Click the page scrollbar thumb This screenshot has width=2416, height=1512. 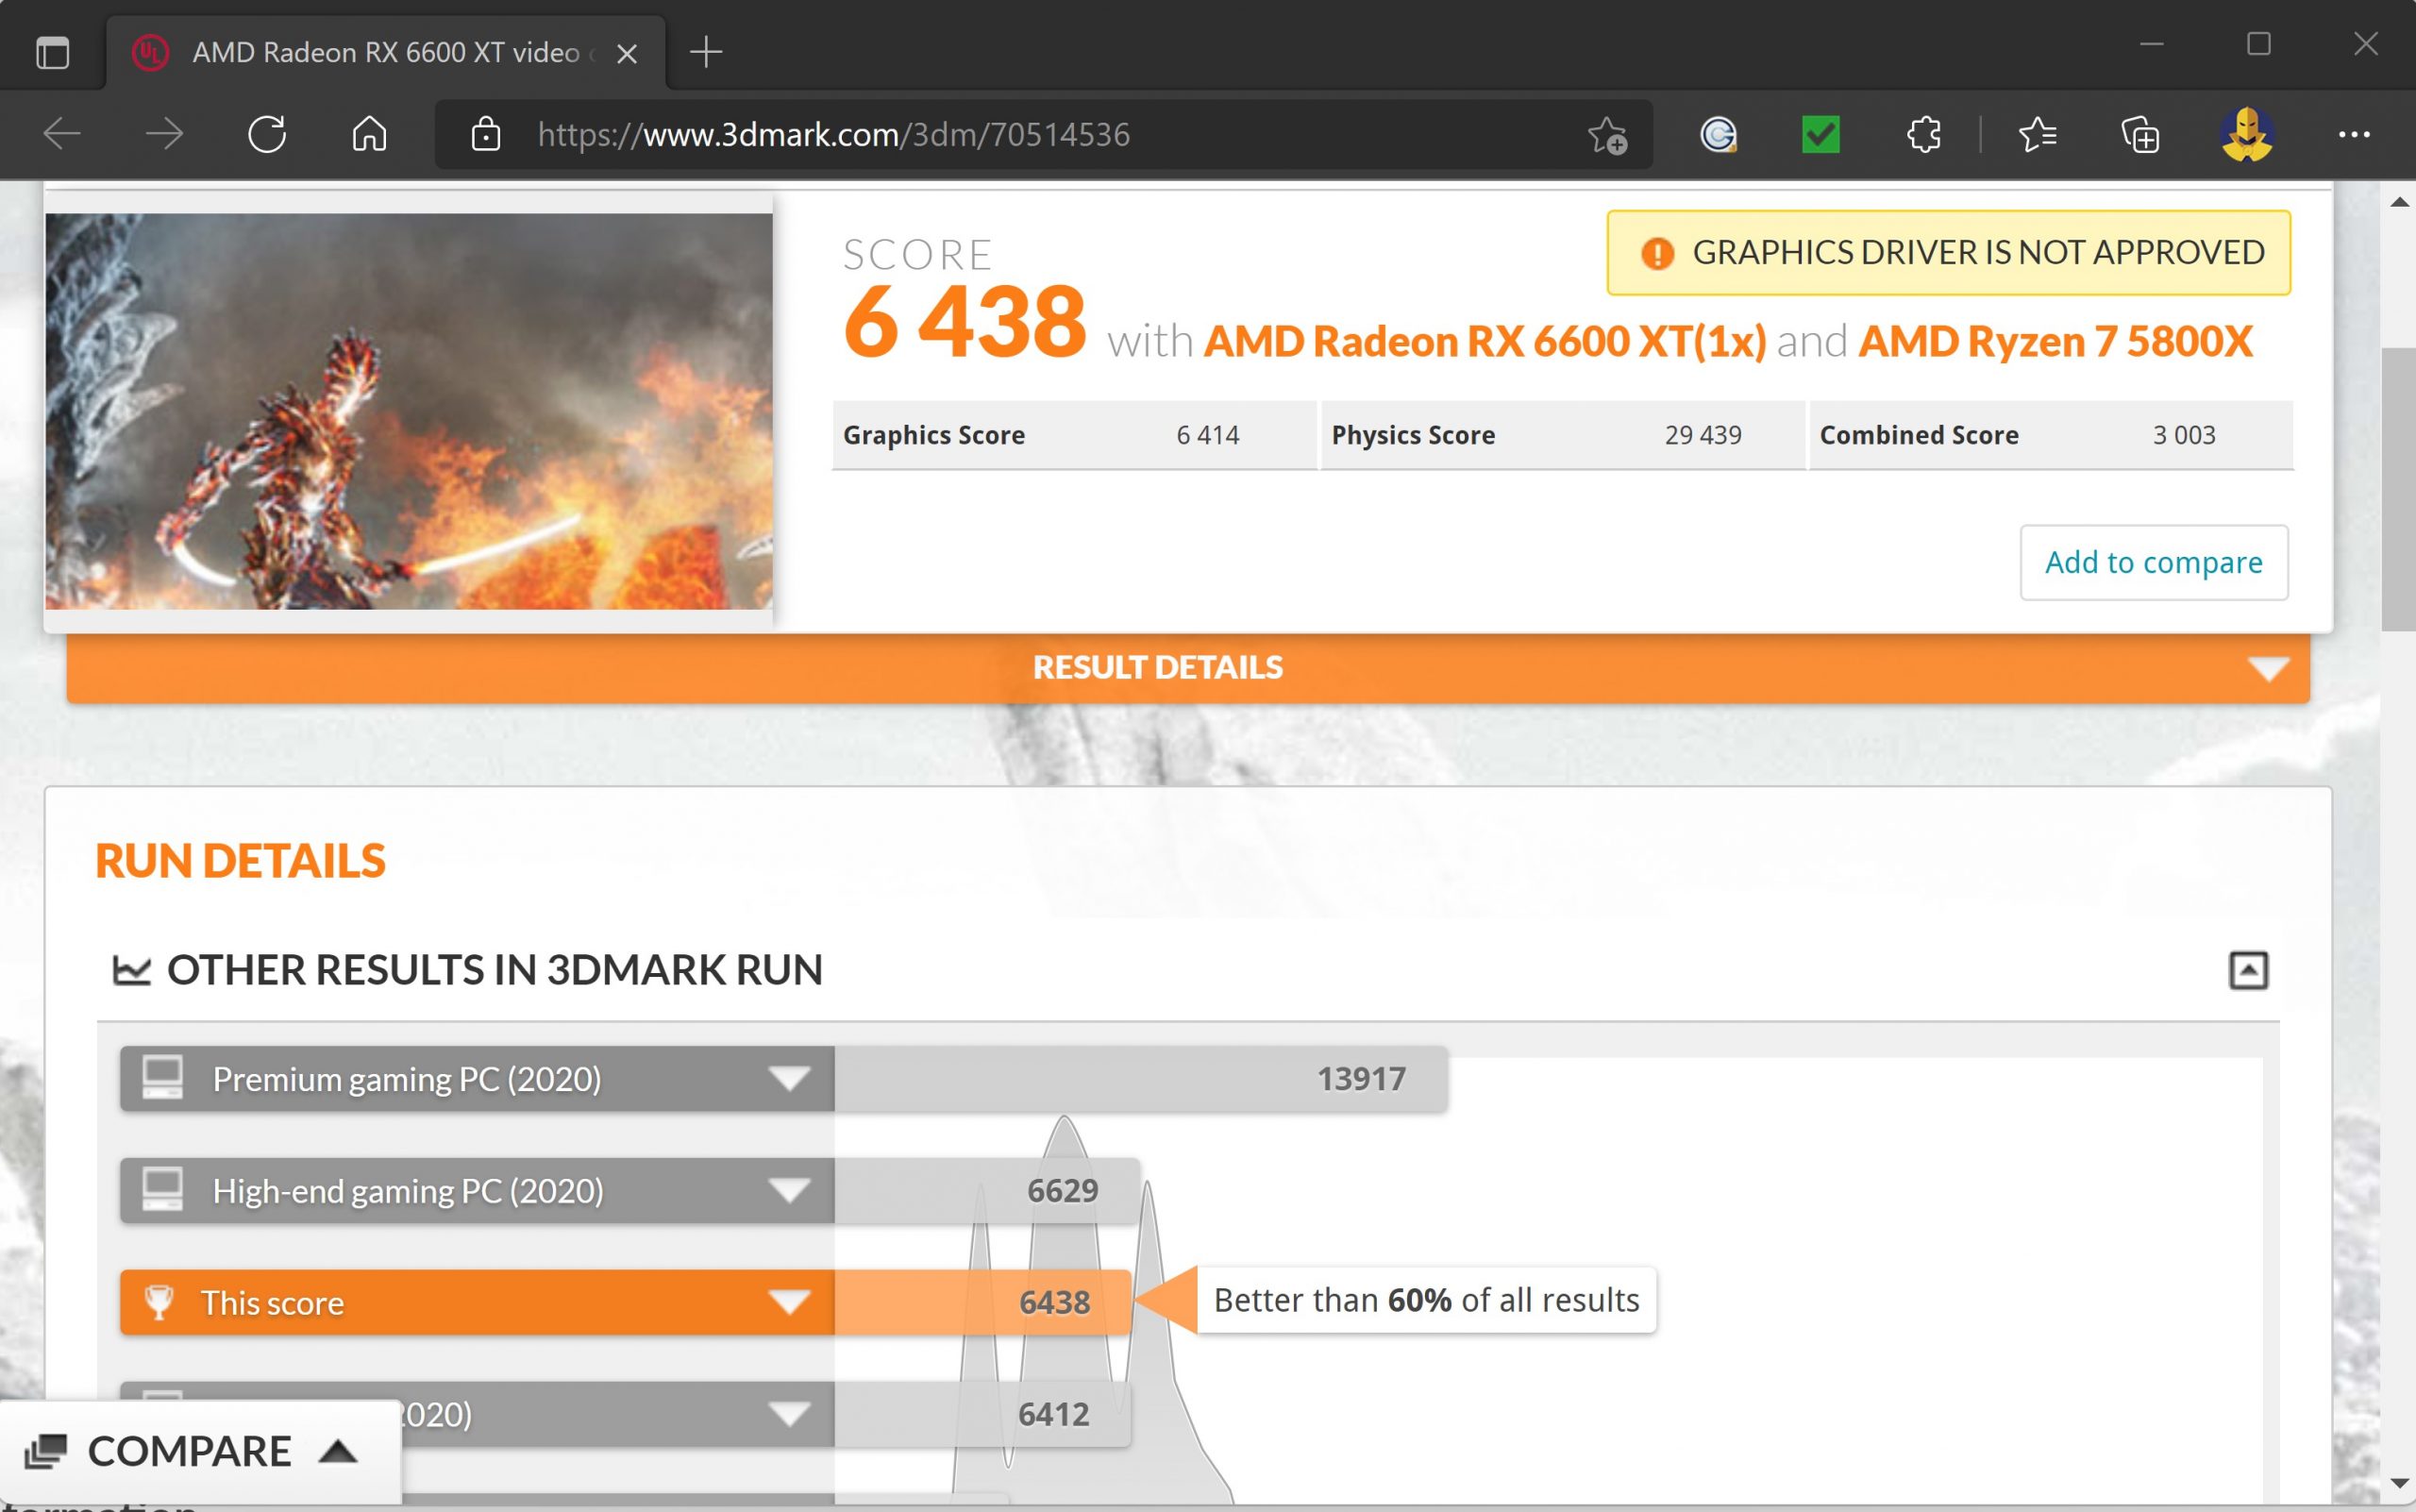(x=2398, y=489)
